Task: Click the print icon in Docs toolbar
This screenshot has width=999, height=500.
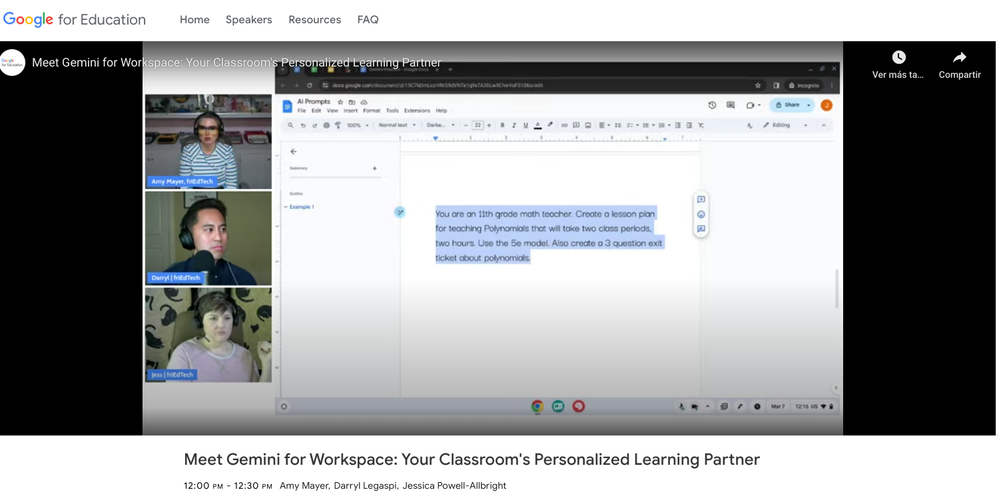Action: pyautogui.click(x=326, y=125)
